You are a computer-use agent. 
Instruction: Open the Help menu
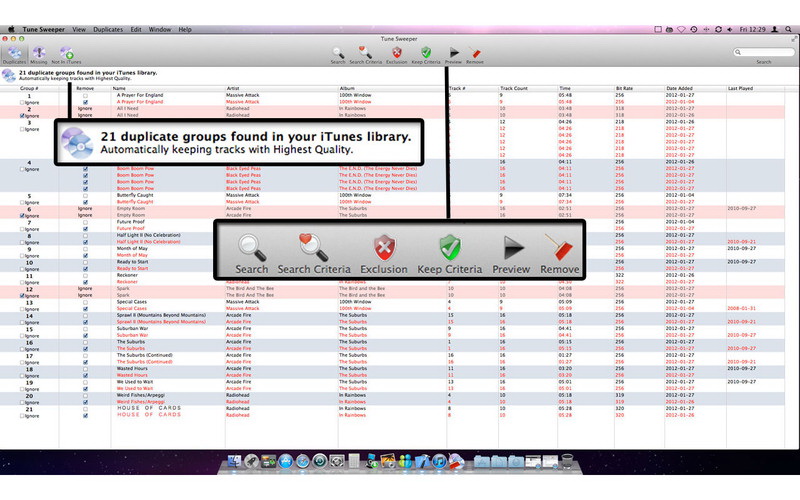point(185,30)
